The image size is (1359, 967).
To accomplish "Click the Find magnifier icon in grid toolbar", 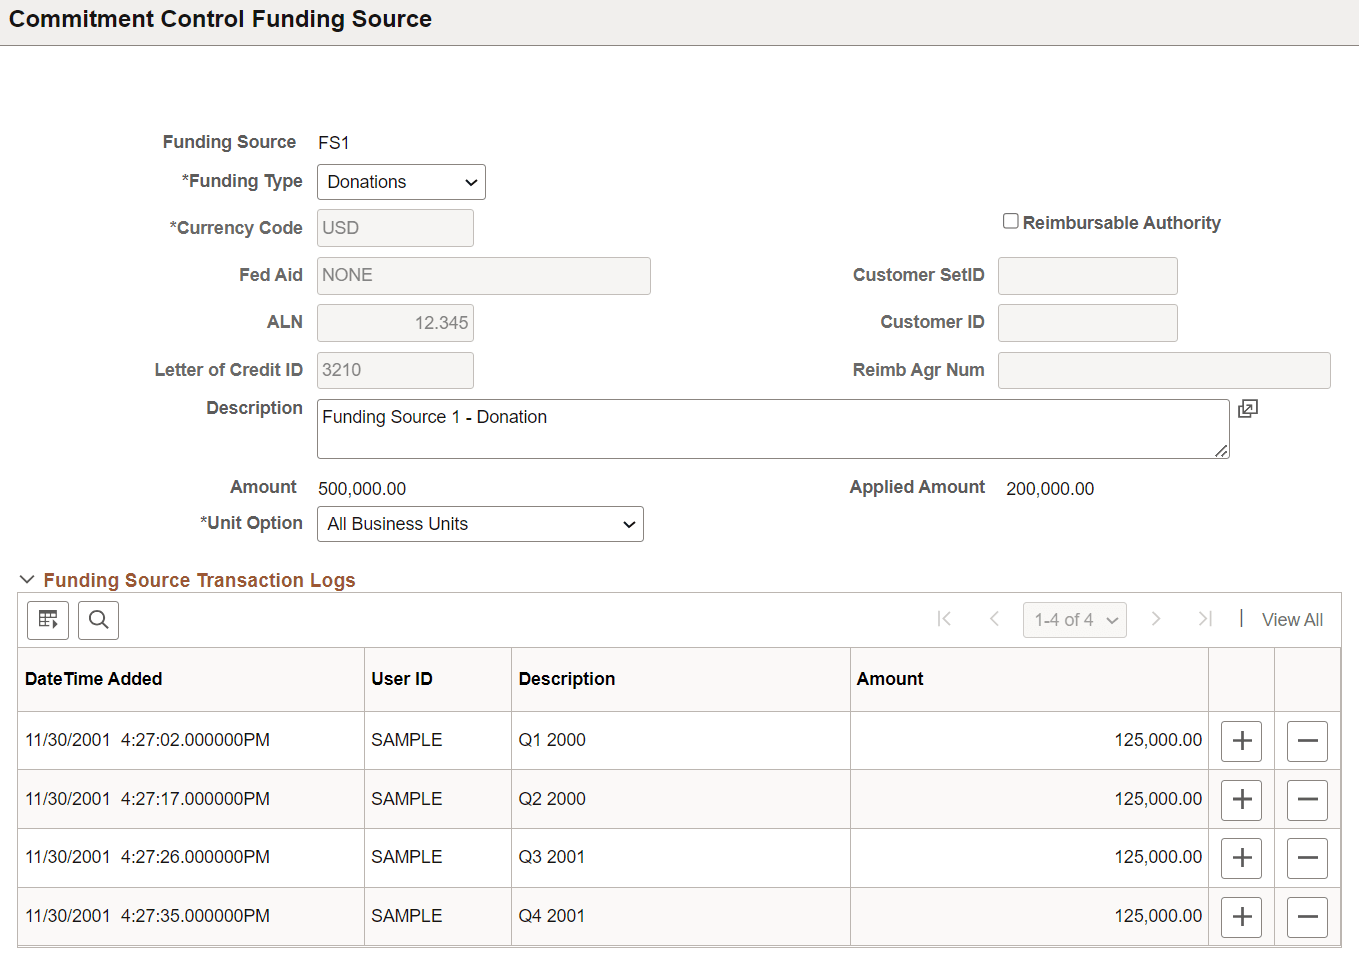I will 98,620.
